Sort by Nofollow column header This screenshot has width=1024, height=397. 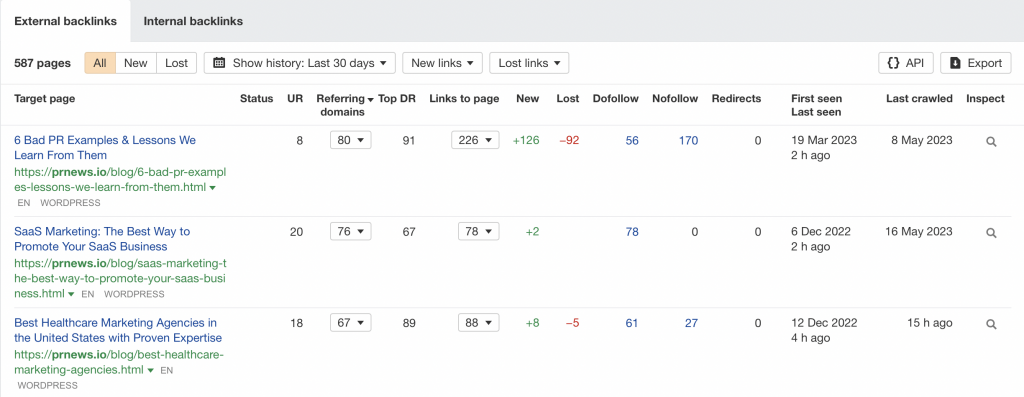(675, 99)
